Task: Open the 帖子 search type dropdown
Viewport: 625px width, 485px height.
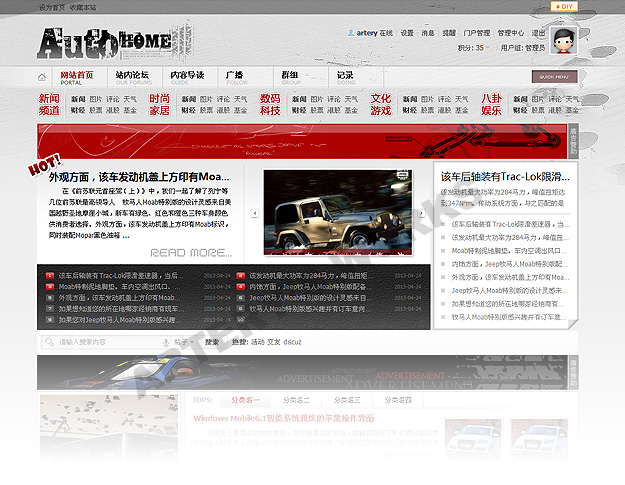Action: (x=184, y=342)
